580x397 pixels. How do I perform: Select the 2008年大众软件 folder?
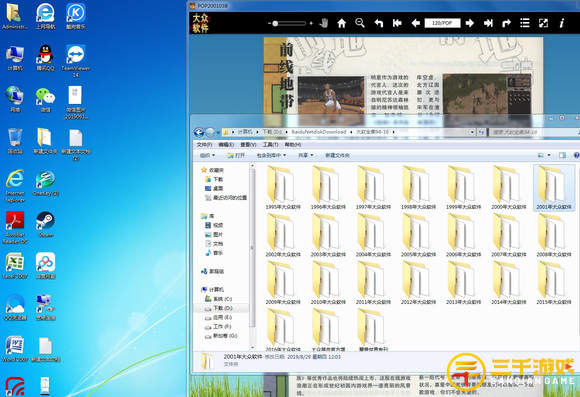pos(554,235)
